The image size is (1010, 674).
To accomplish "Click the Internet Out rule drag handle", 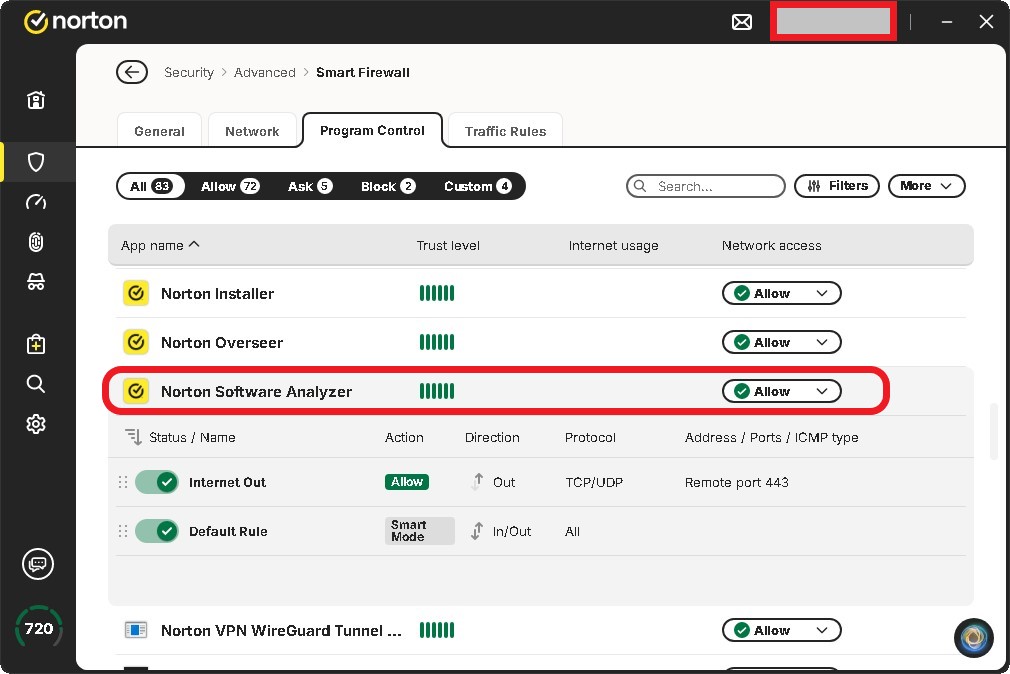I will 123,482.
